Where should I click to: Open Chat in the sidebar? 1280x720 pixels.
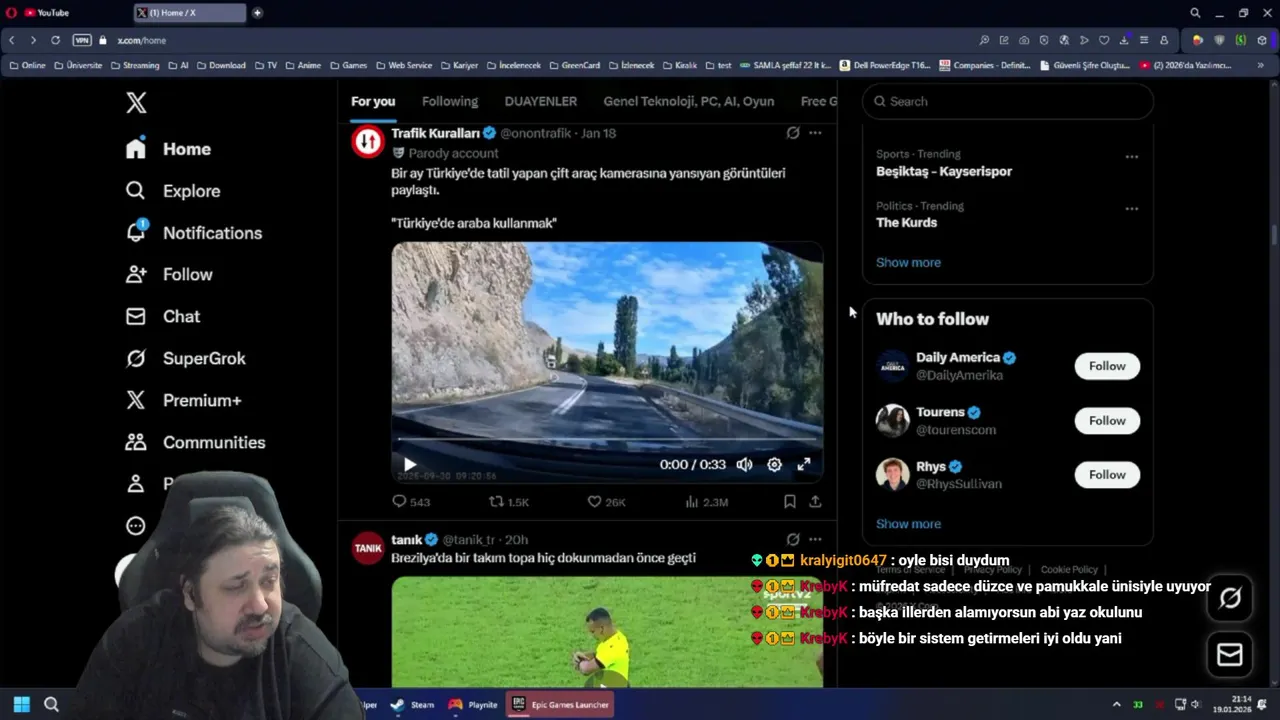(x=162, y=316)
